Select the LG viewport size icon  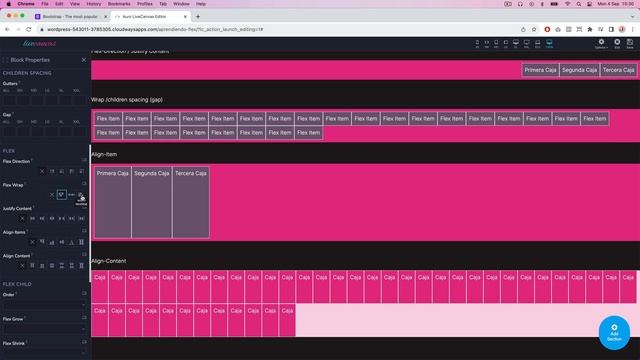pos(506,43)
